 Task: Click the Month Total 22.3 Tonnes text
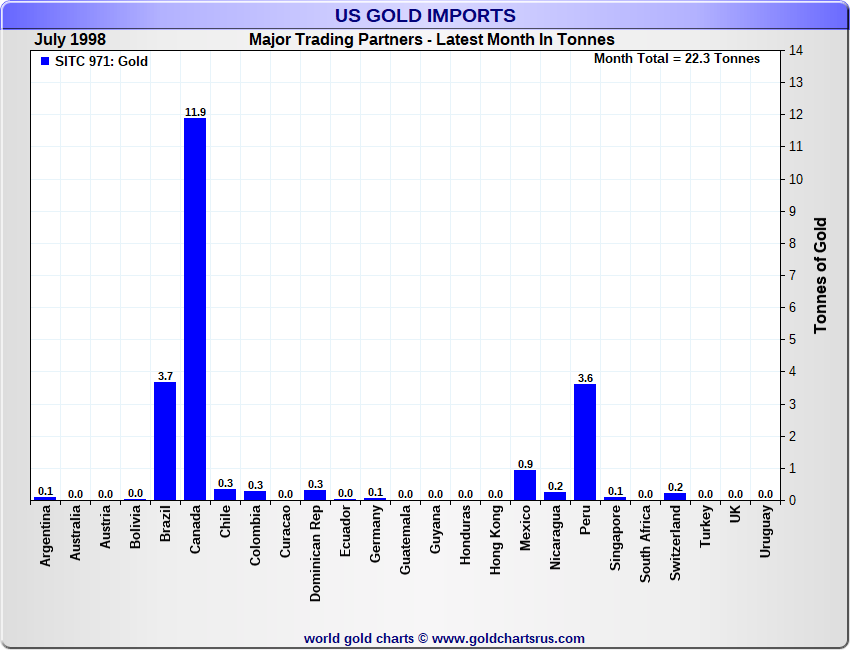pos(677,59)
